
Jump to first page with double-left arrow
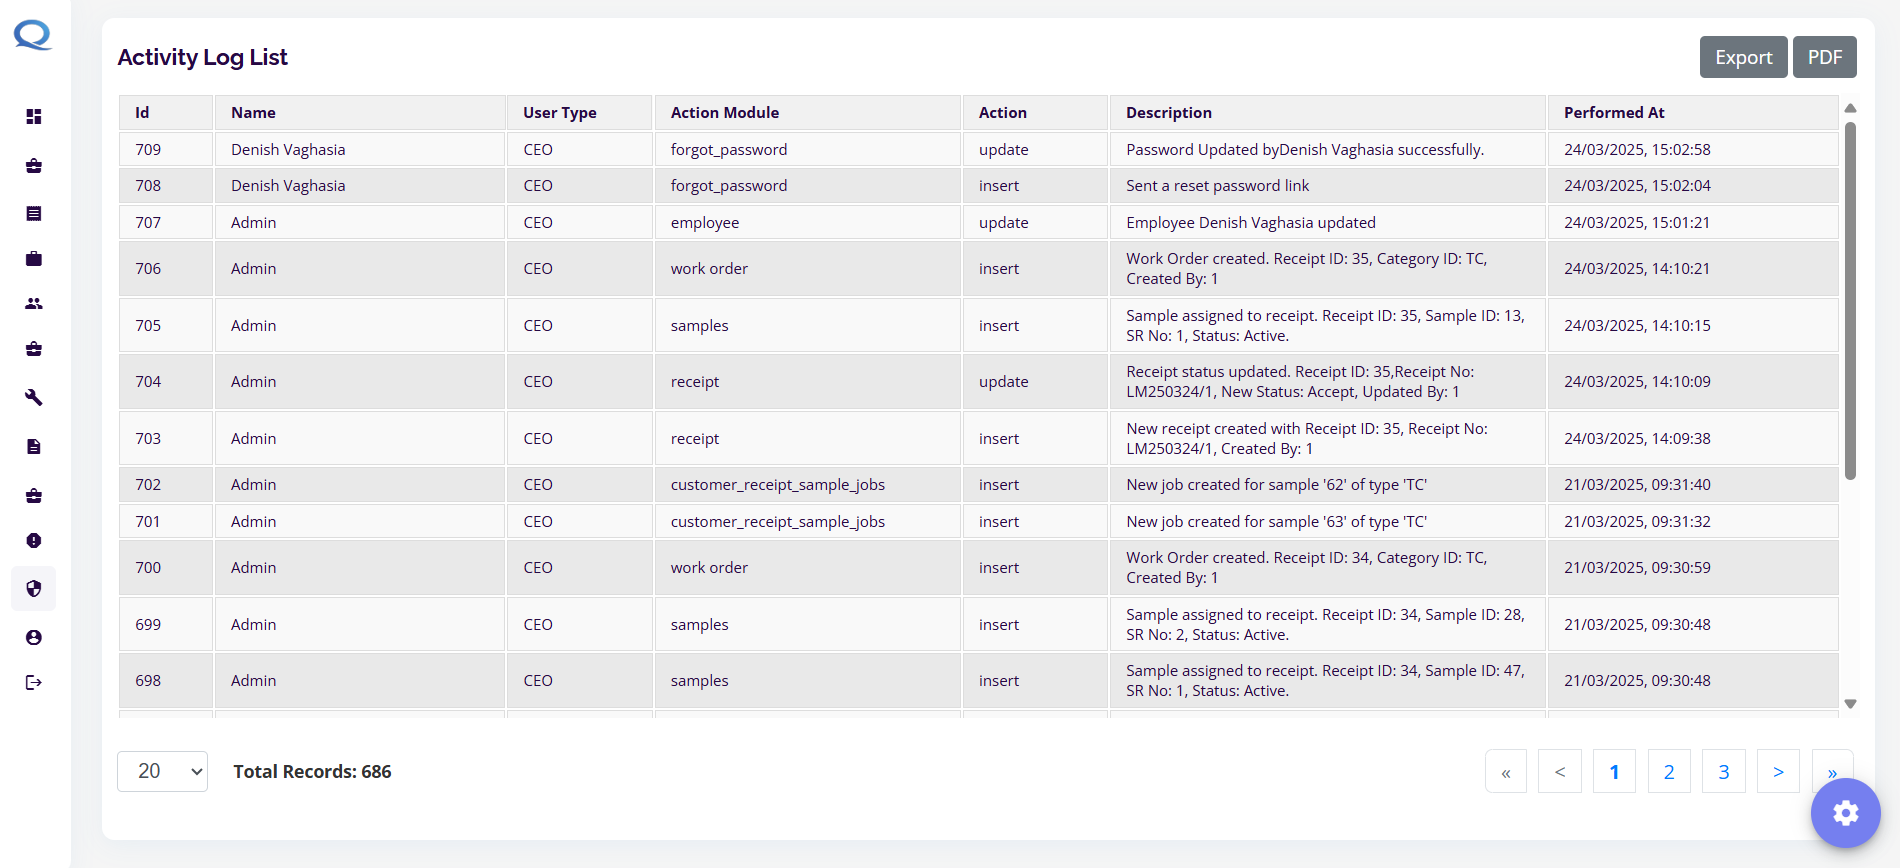pos(1505,771)
